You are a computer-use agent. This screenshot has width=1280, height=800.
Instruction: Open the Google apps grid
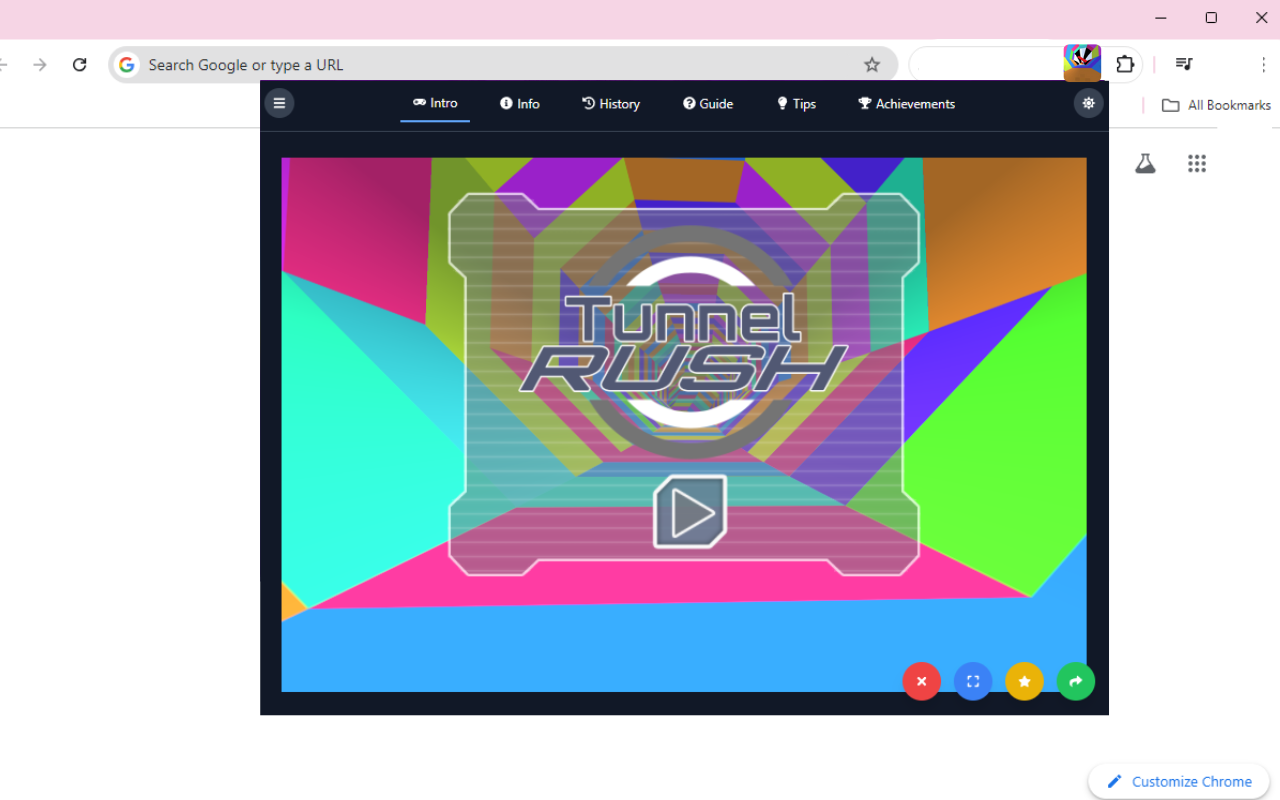pos(1197,163)
